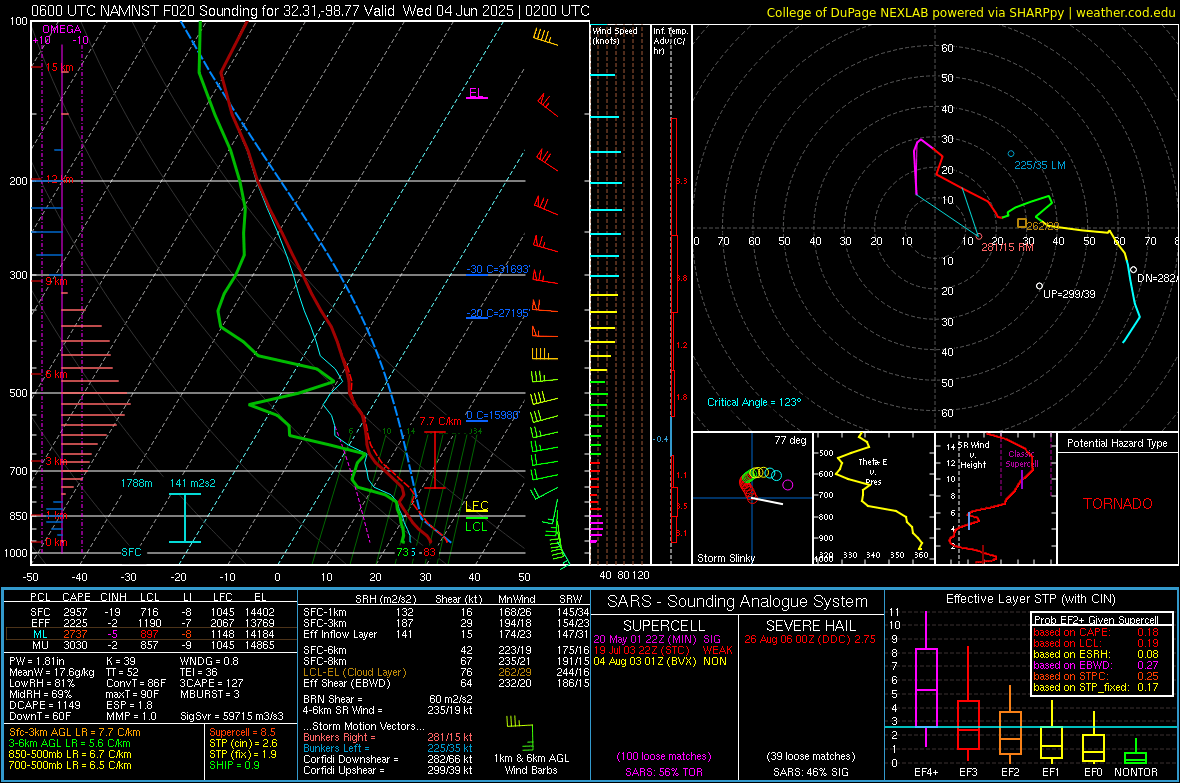Click the Prob EF2+ Given Supercell header
Viewport: 1180px width, 783px height.
[x=1096, y=620]
